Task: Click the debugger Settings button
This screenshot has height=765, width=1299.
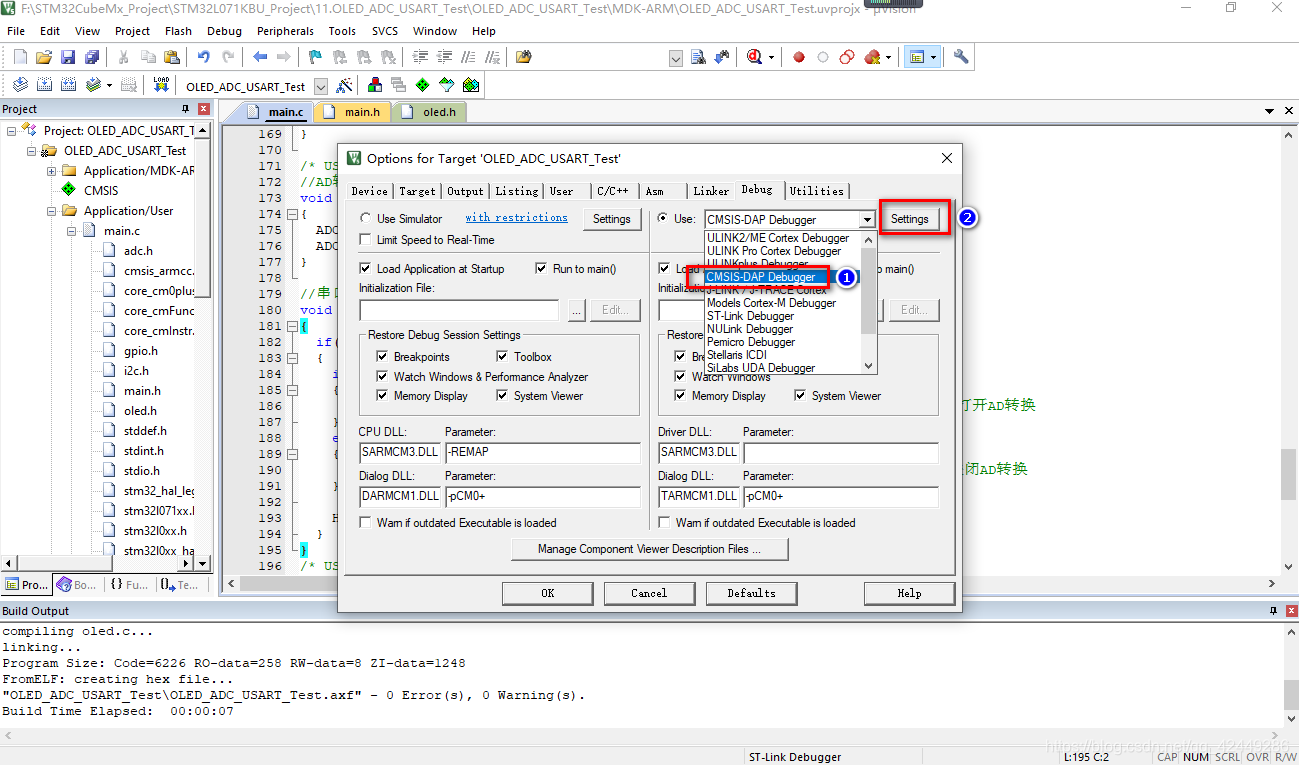Action: click(x=910, y=219)
